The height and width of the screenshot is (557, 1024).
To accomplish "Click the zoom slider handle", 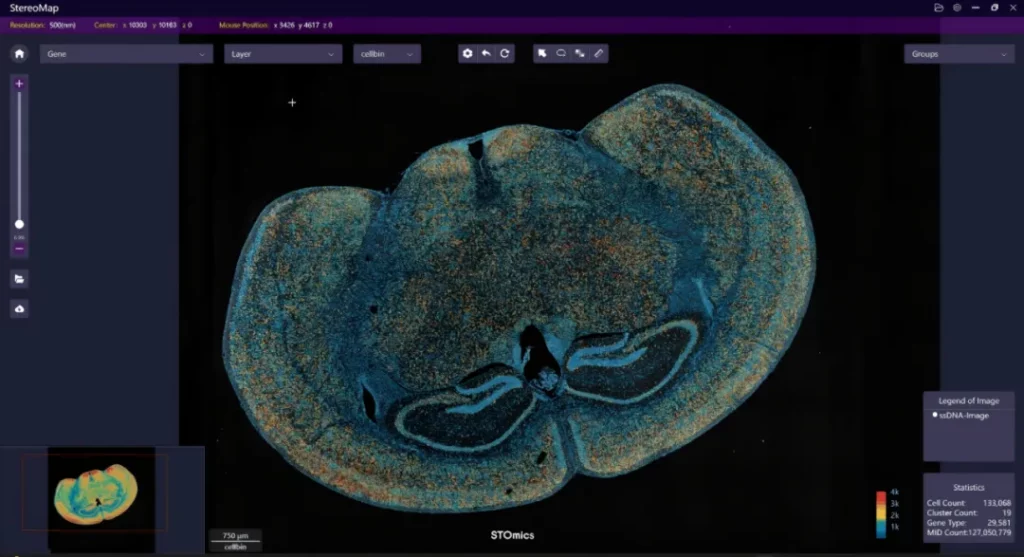I will pyautogui.click(x=19, y=225).
